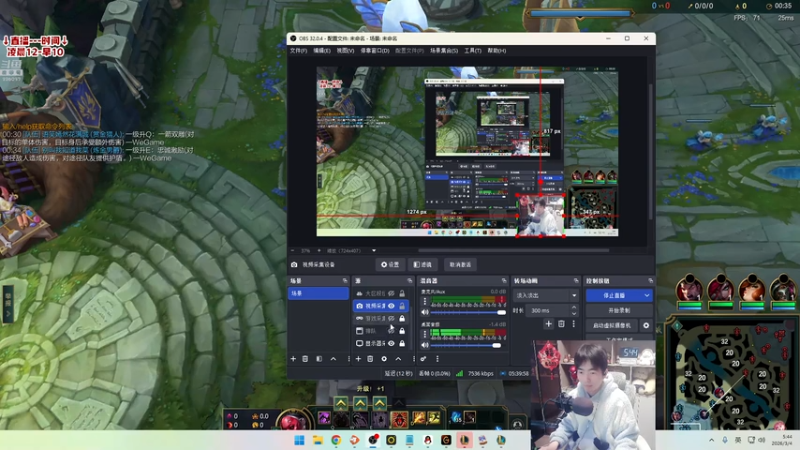Image resolution: width=800 pixels, height=450 pixels.
Task: Add a new source with the sources panel plus icon
Action: click(358, 359)
